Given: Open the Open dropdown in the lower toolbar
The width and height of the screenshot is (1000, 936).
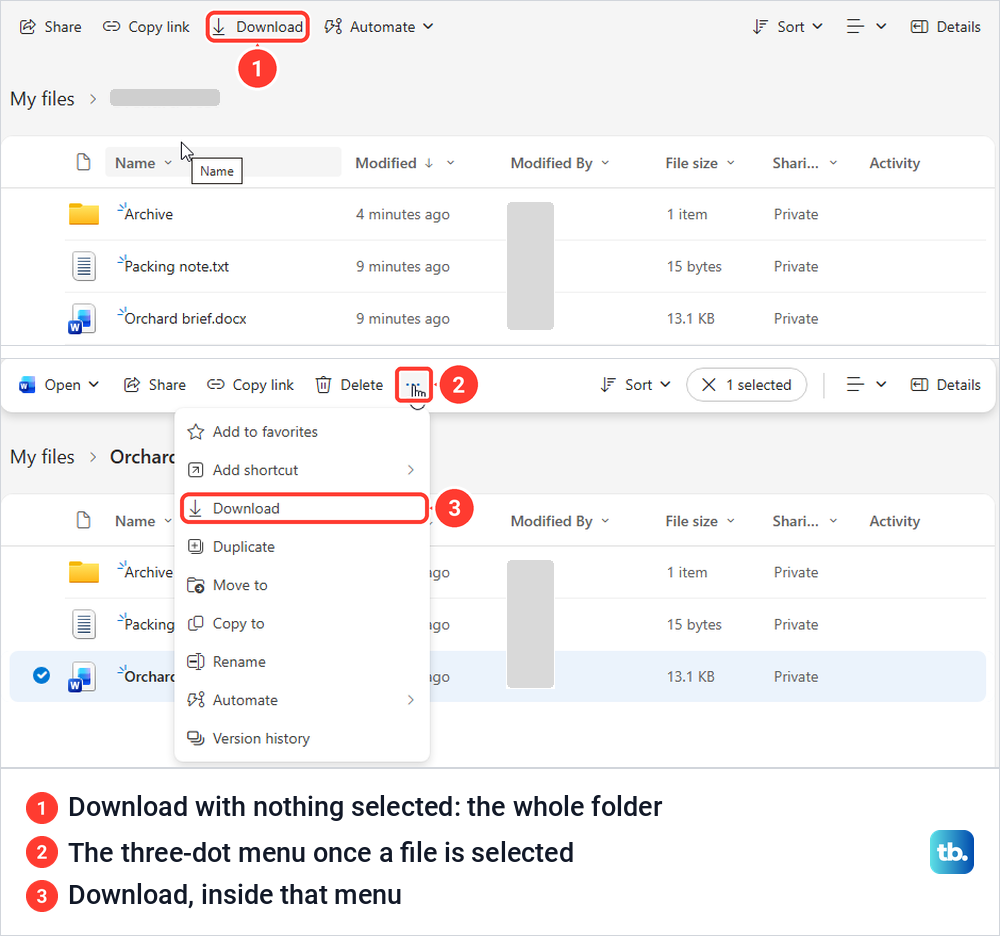Looking at the screenshot, I should 59,385.
